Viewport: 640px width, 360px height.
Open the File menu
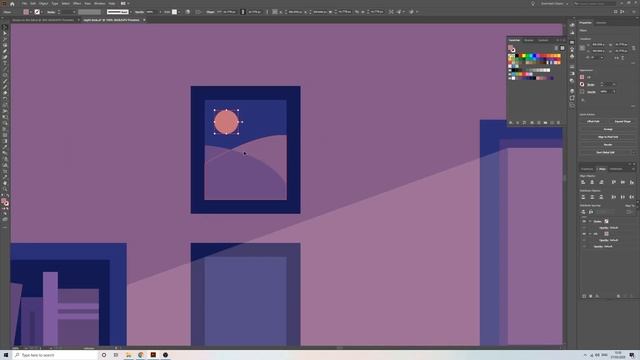pyautogui.click(x=24, y=3)
